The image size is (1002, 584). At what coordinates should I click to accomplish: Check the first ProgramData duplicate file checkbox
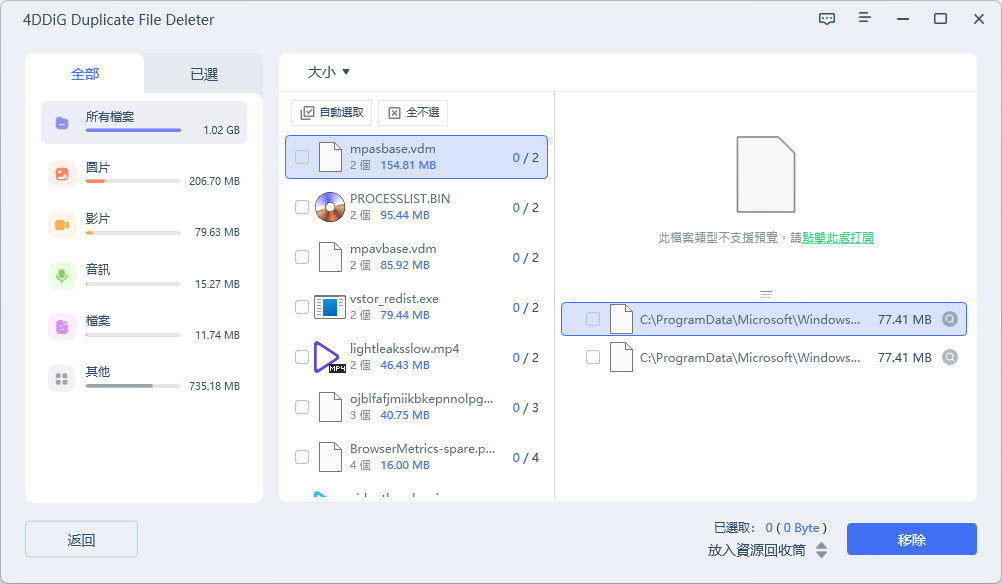pyautogui.click(x=592, y=318)
